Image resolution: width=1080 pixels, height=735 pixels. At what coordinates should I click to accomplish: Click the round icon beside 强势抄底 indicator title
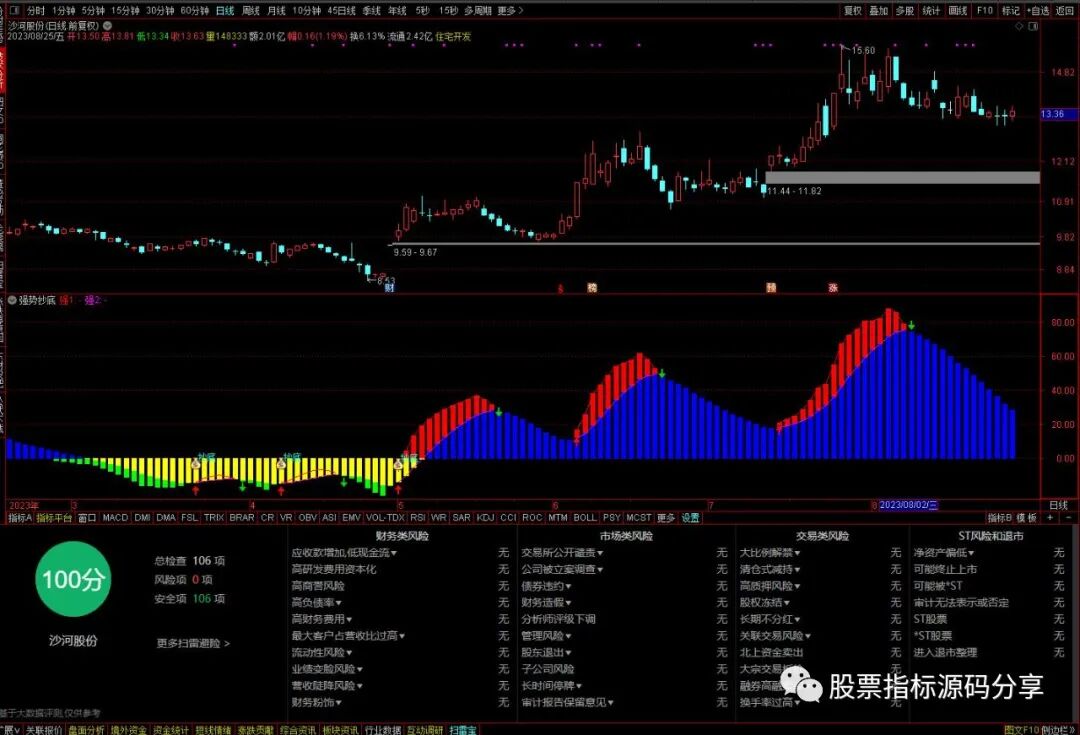tap(12, 300)
